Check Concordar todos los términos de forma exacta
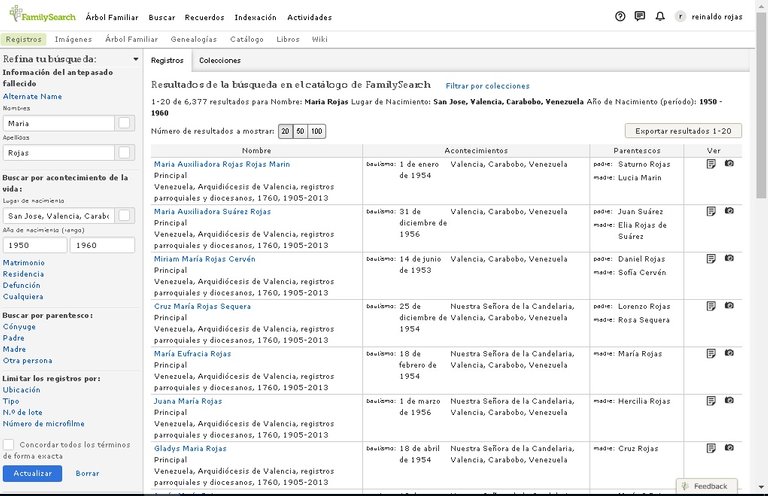 [x=8, y=445]
